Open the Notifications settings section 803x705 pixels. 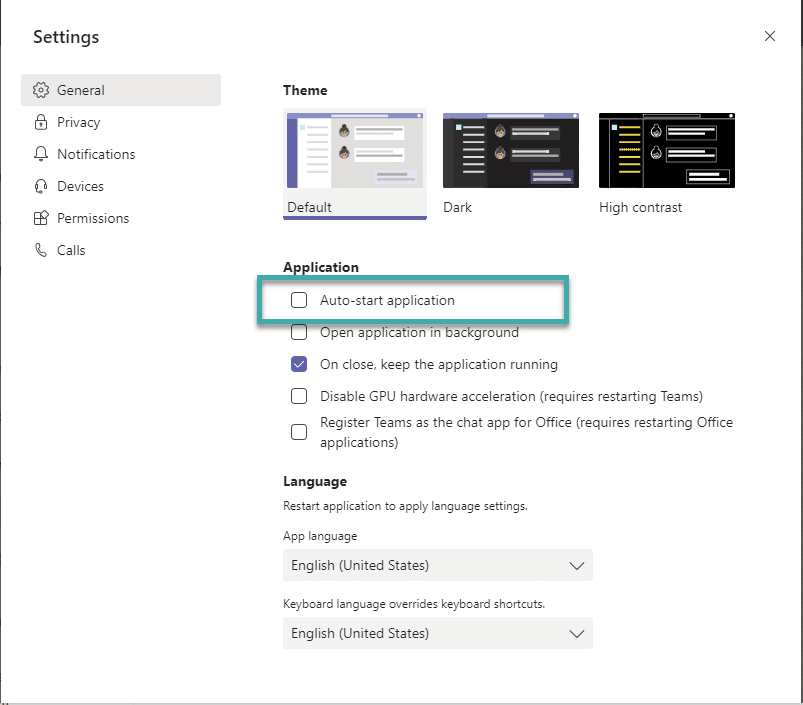[96, 154]
